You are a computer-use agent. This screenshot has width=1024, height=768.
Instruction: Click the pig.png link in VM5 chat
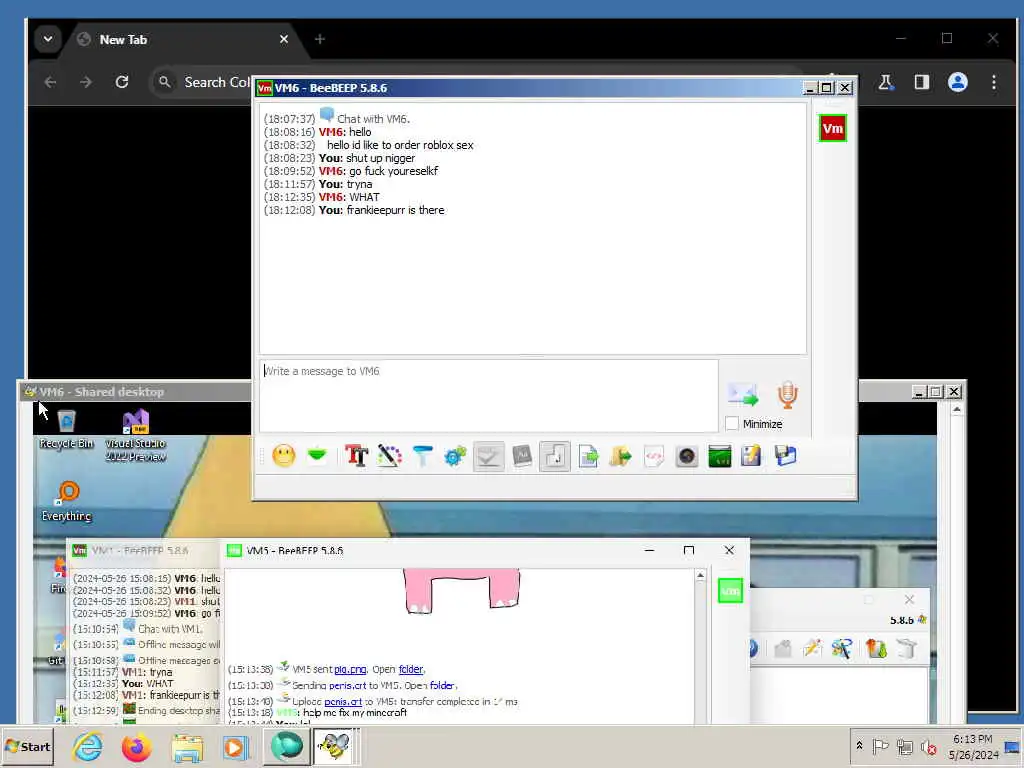click(350, 669)
